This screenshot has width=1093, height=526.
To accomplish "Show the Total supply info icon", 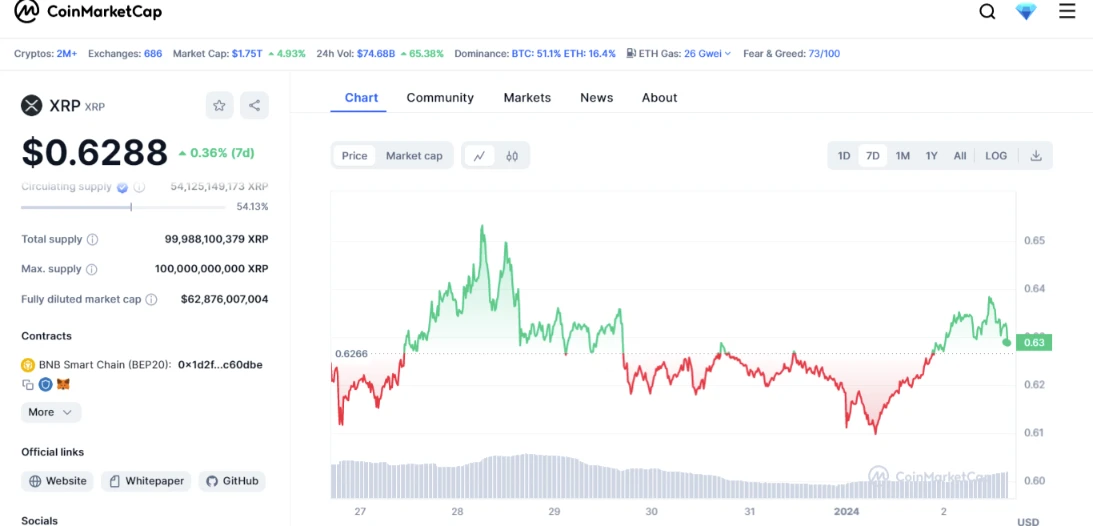I will click(x=92, y=239).
